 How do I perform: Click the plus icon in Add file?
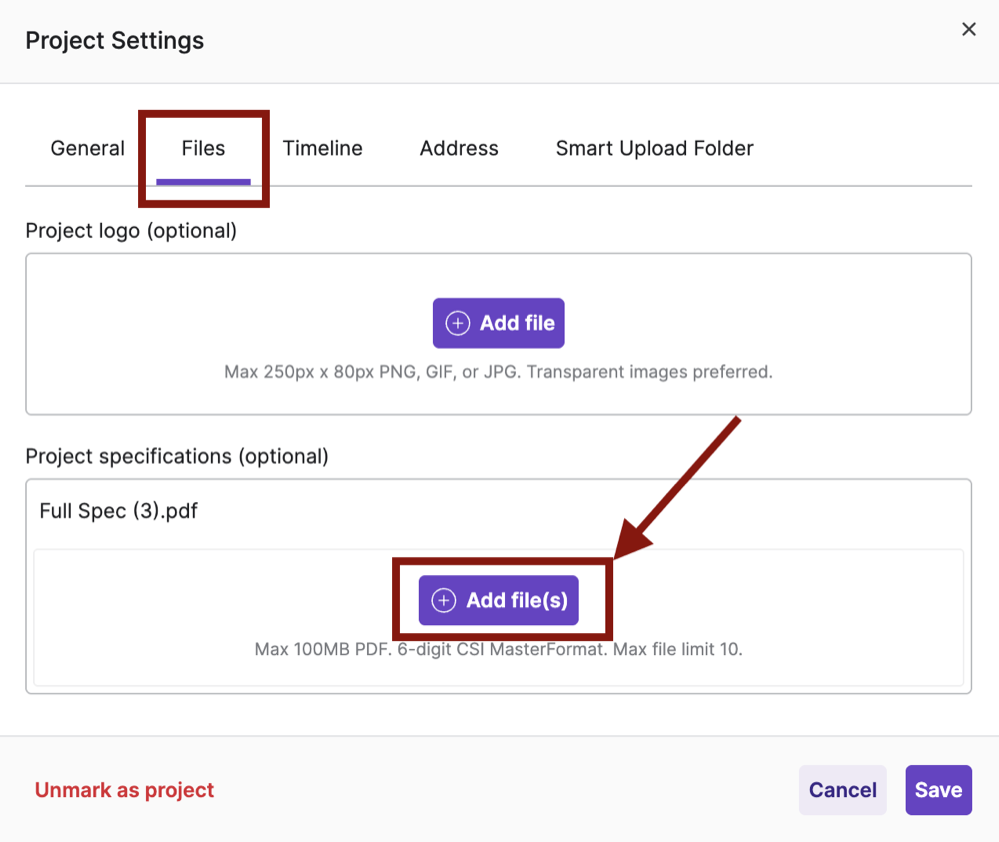click(457, 323)
